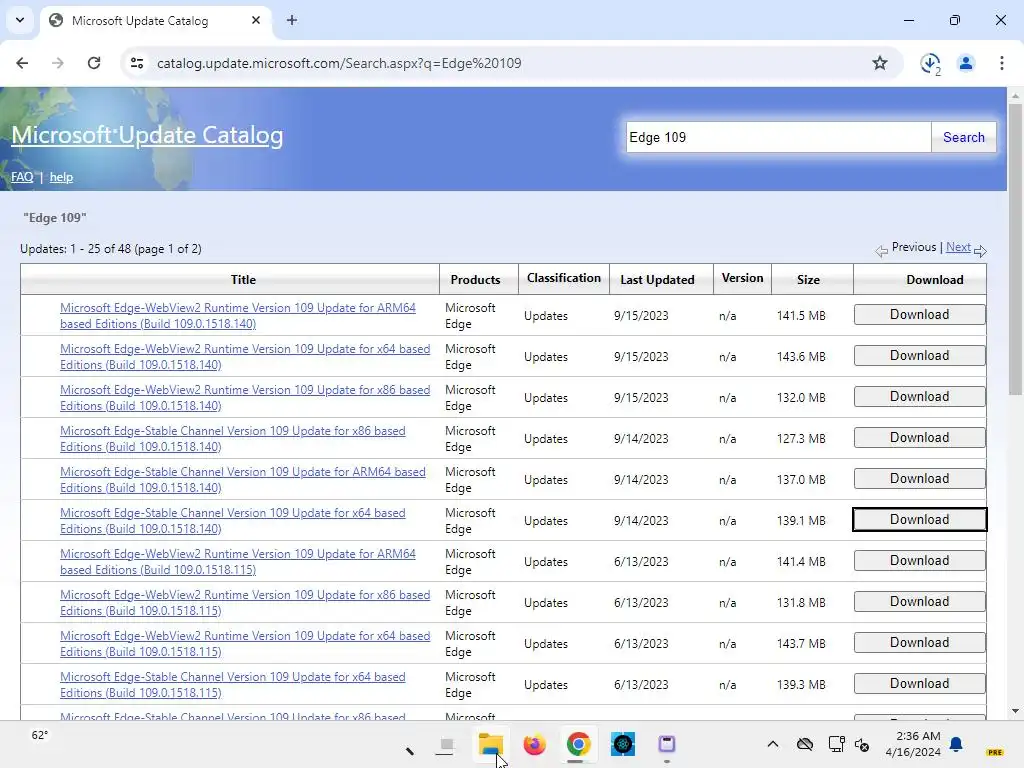Sort results by Products column
Viewport: 1024px width, 768px height.
click(475, 280)
